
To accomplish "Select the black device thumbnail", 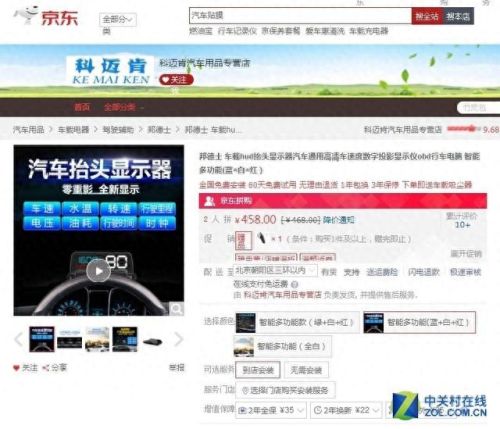I will (x=152, y=341).
